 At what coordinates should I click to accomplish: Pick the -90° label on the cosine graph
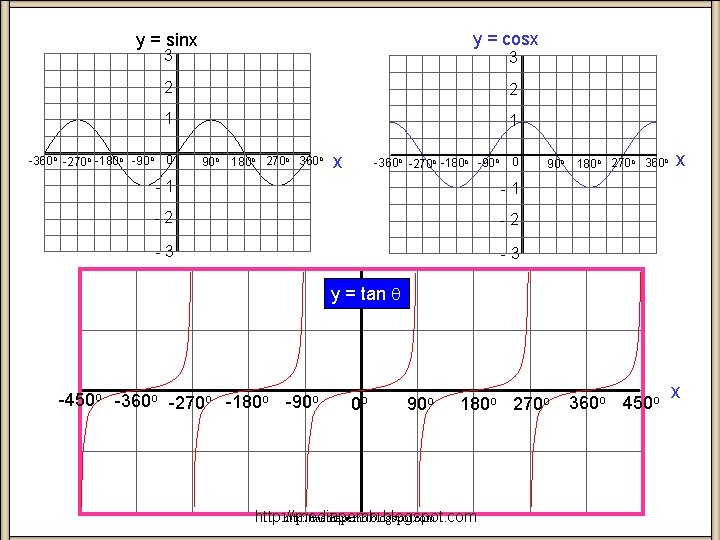pos(488,163)
